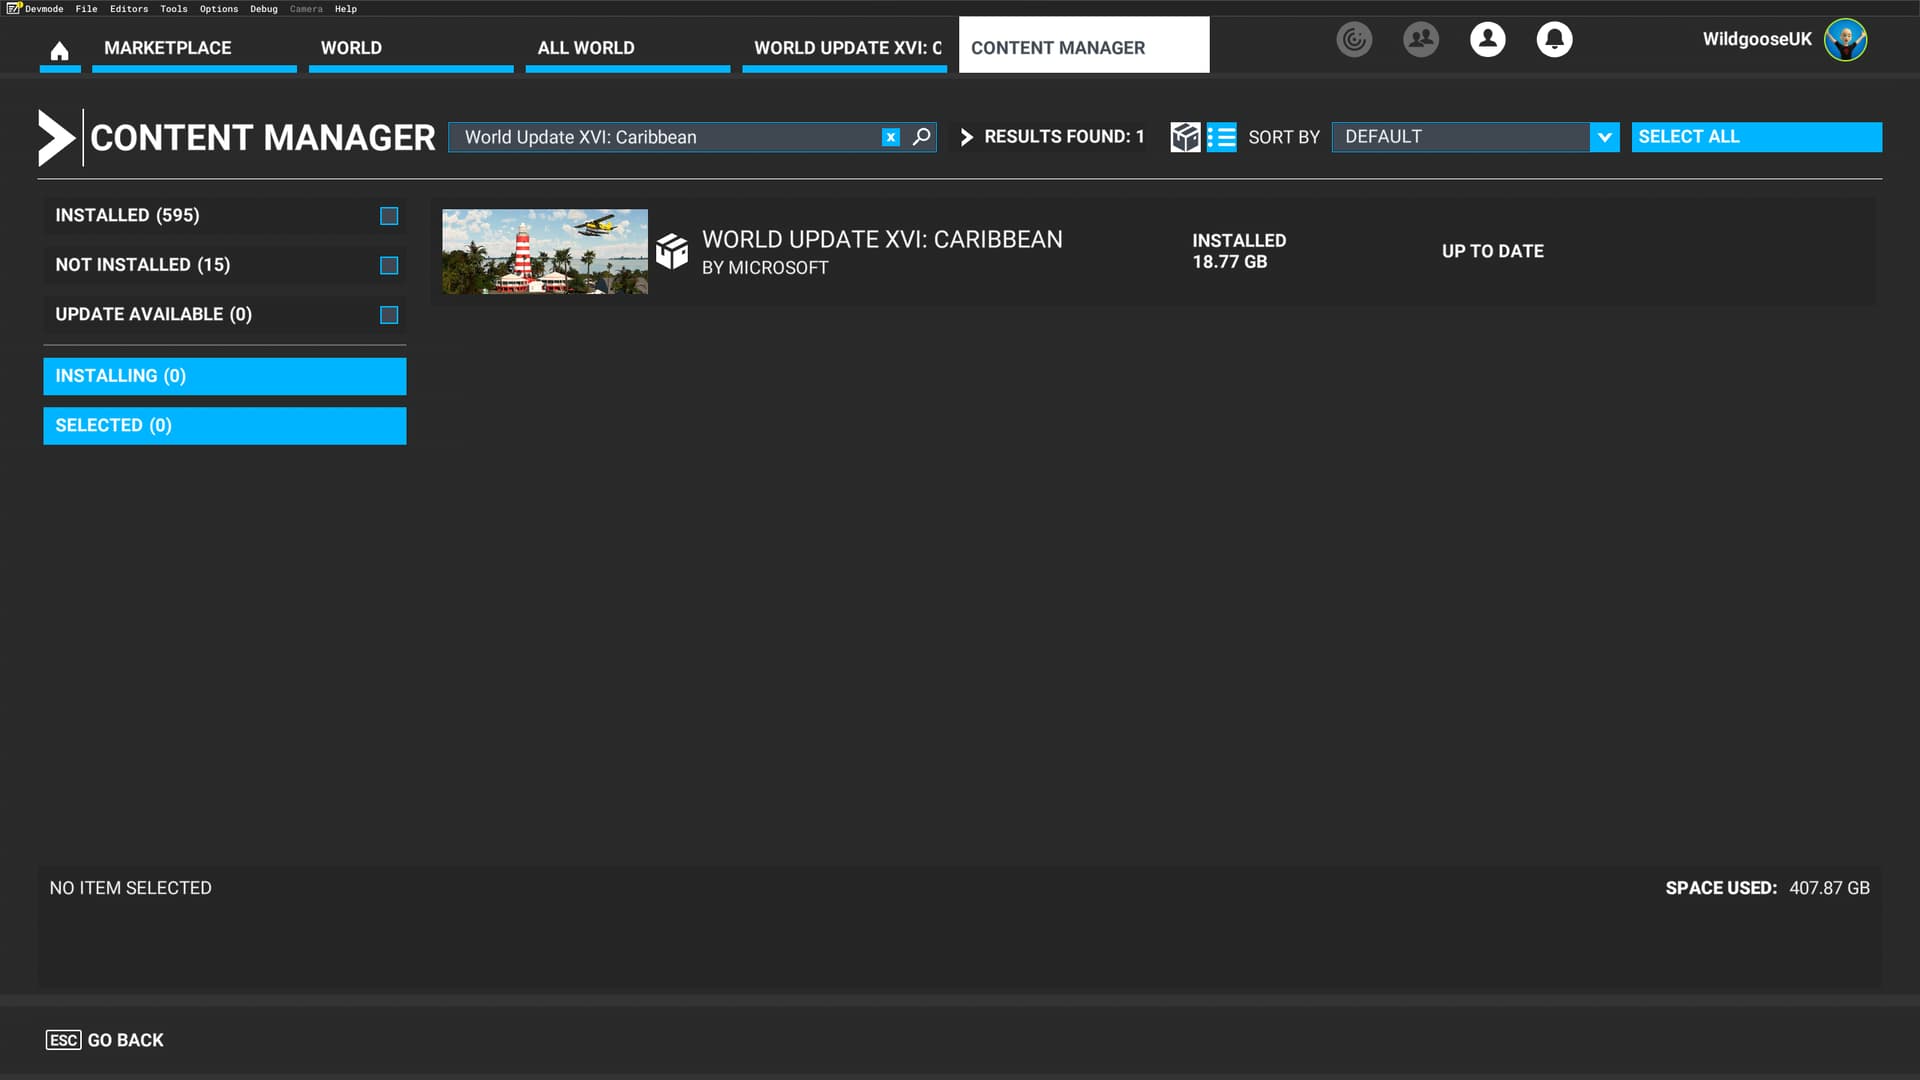
Task: Click the Selected (0) button
Action: (x=225, y=426)
